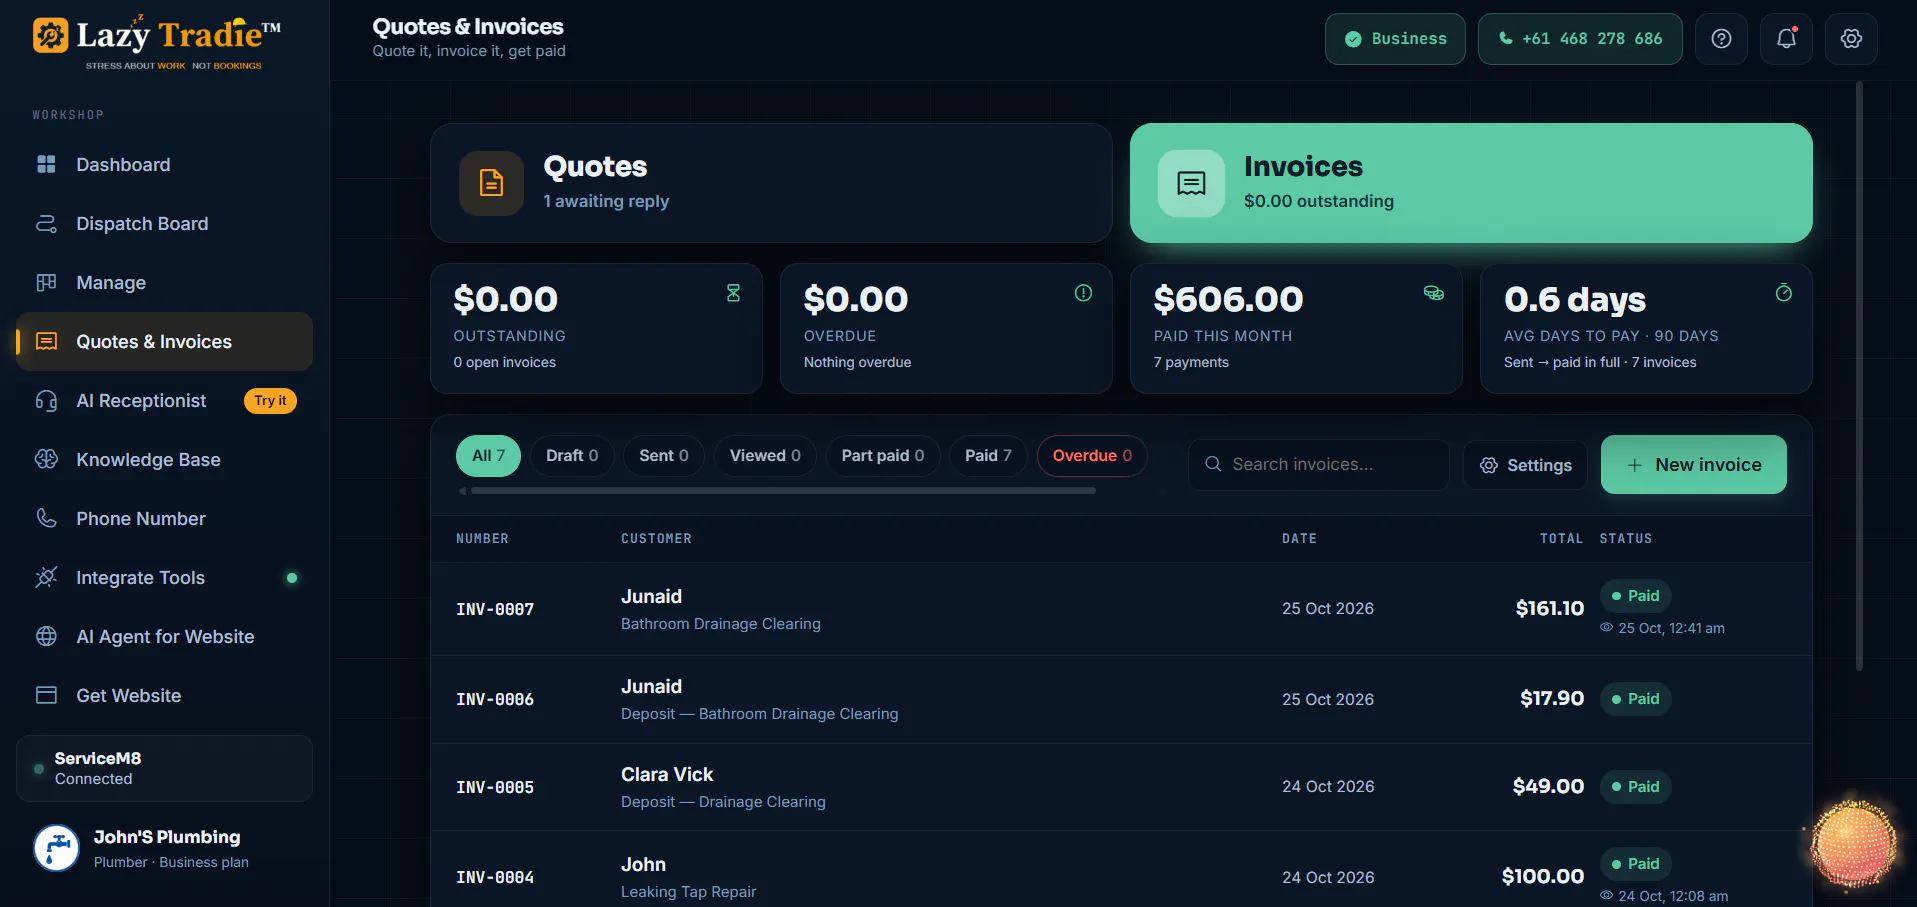Viewport: 1917px width, 907px height.
Task: Click the Invoices card receipt icon
Action: click(1191, 183)
